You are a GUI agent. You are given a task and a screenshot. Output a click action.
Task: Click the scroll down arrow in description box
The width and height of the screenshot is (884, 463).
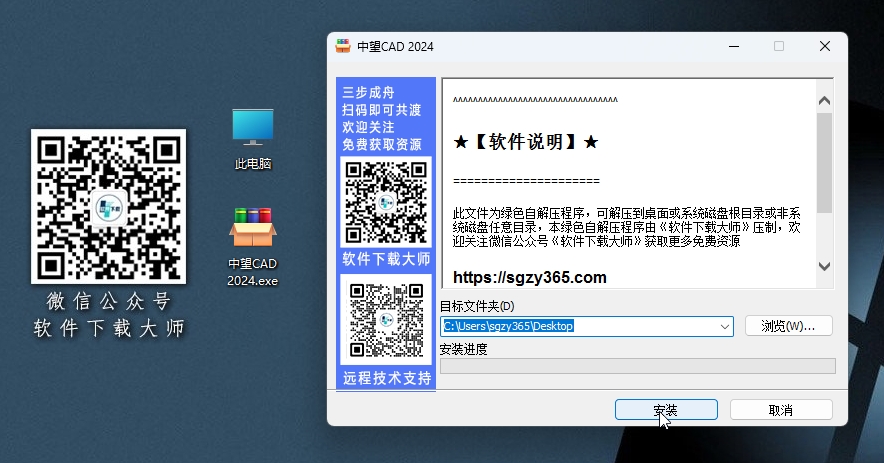824,266
